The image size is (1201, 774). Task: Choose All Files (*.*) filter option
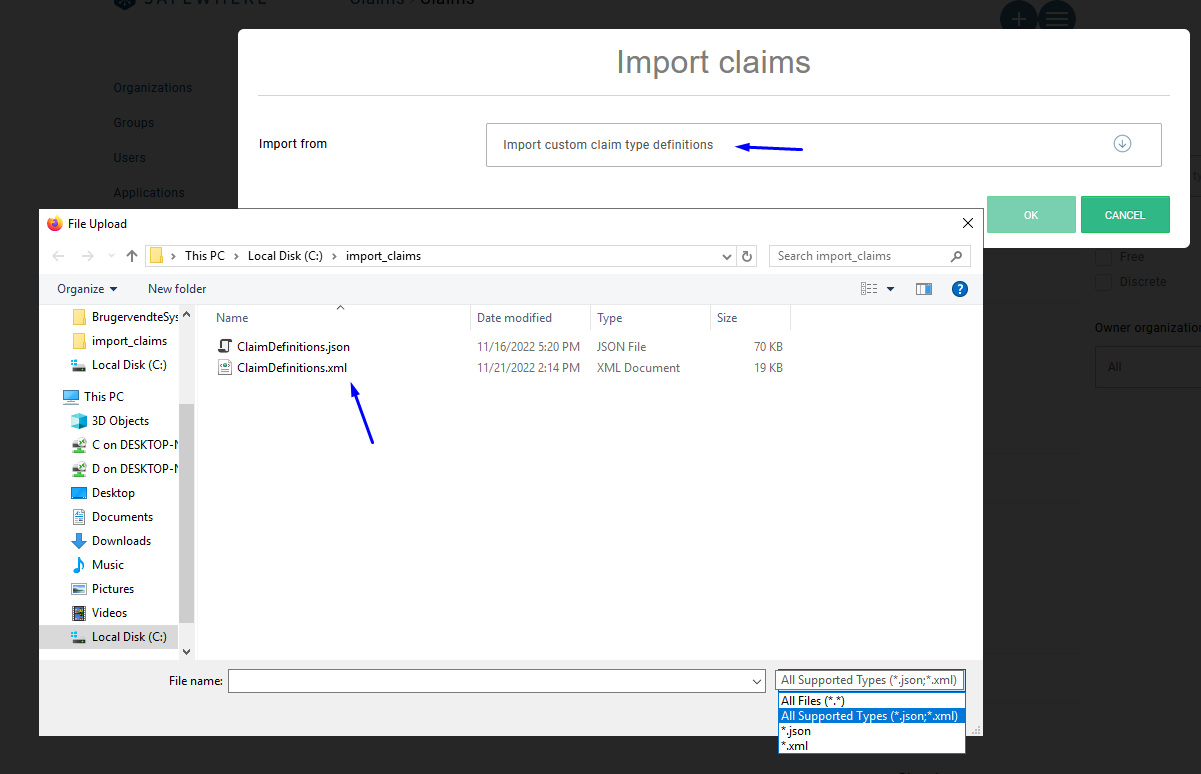point(812,701)
